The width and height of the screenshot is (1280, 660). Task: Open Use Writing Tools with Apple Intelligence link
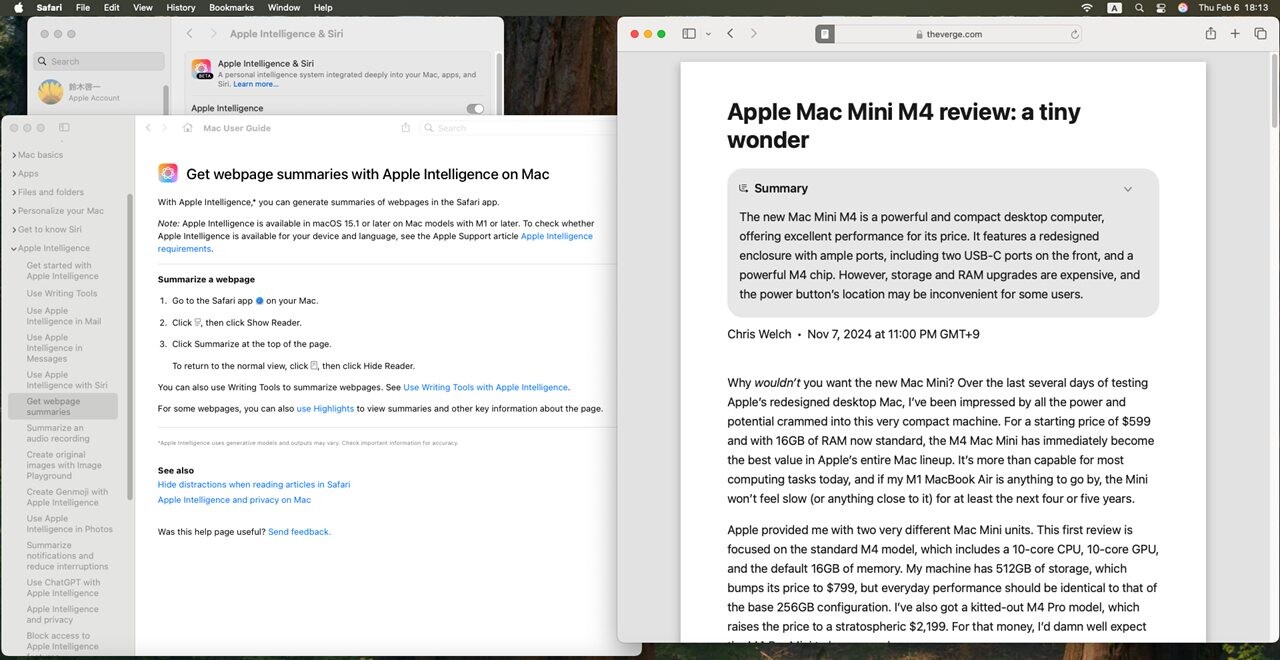click(x=485, y=387)
